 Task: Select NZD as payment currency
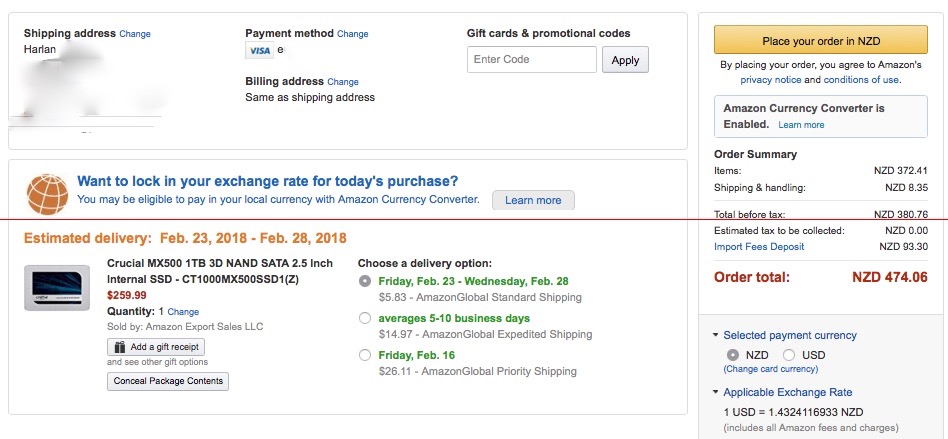point(733,355)
